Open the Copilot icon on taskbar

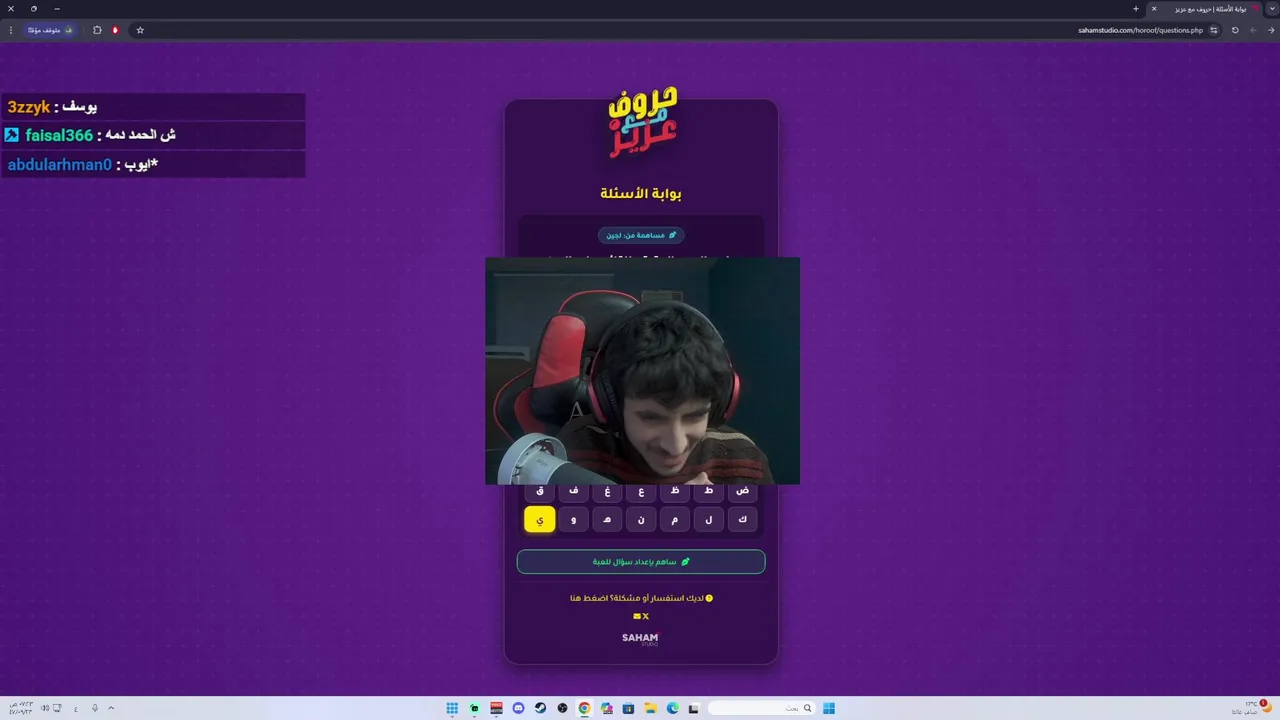[606, 708]
